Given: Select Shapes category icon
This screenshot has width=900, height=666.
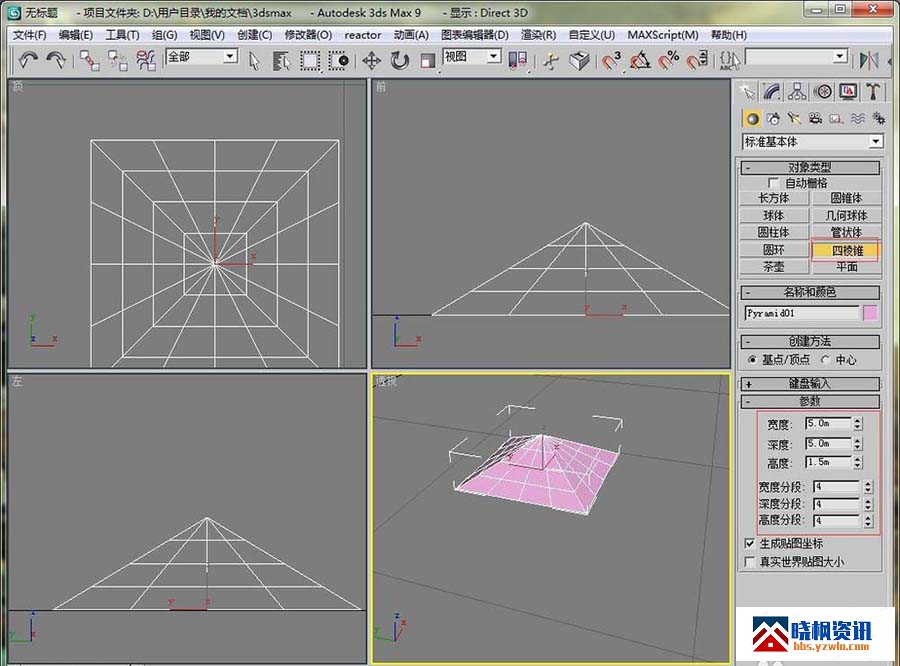Looking at the screenshot, I should (x=773, y=119).
